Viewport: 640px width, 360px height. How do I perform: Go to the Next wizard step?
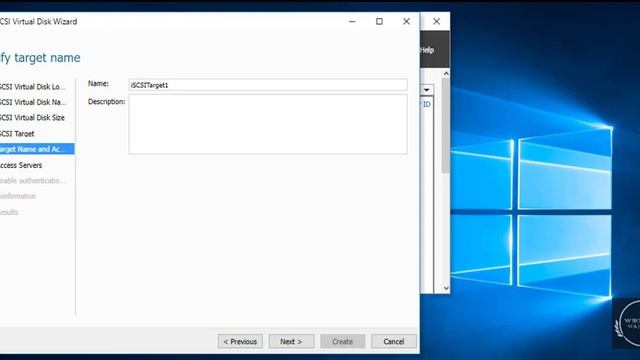(291, 341)
